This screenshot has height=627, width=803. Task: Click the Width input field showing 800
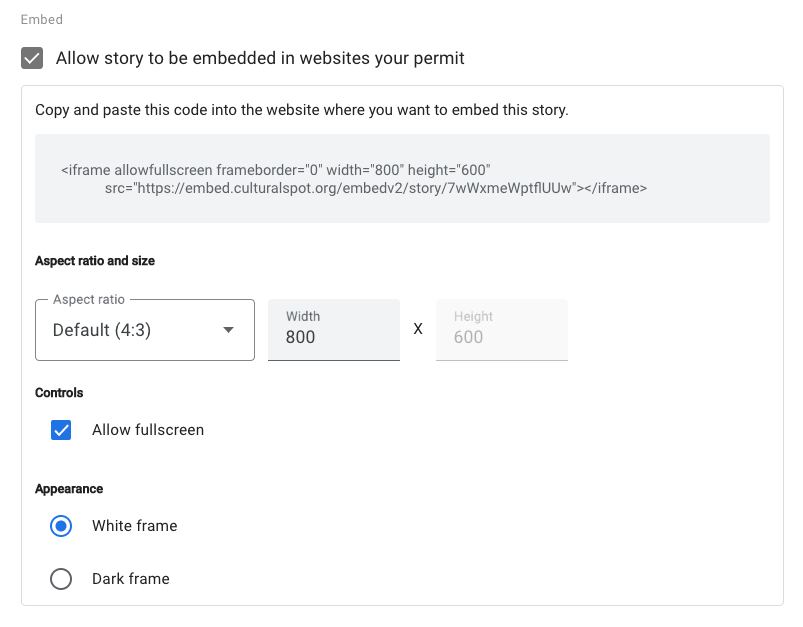(x=334, y=330)
